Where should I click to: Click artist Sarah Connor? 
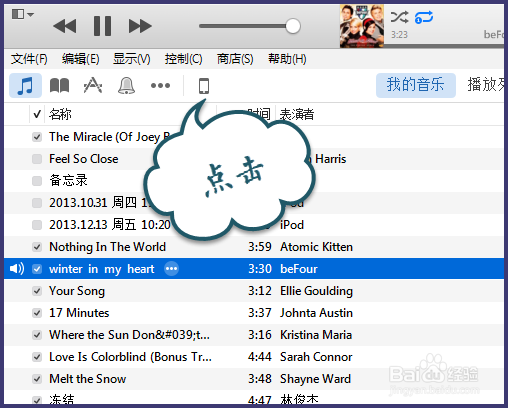click(316, 357)
